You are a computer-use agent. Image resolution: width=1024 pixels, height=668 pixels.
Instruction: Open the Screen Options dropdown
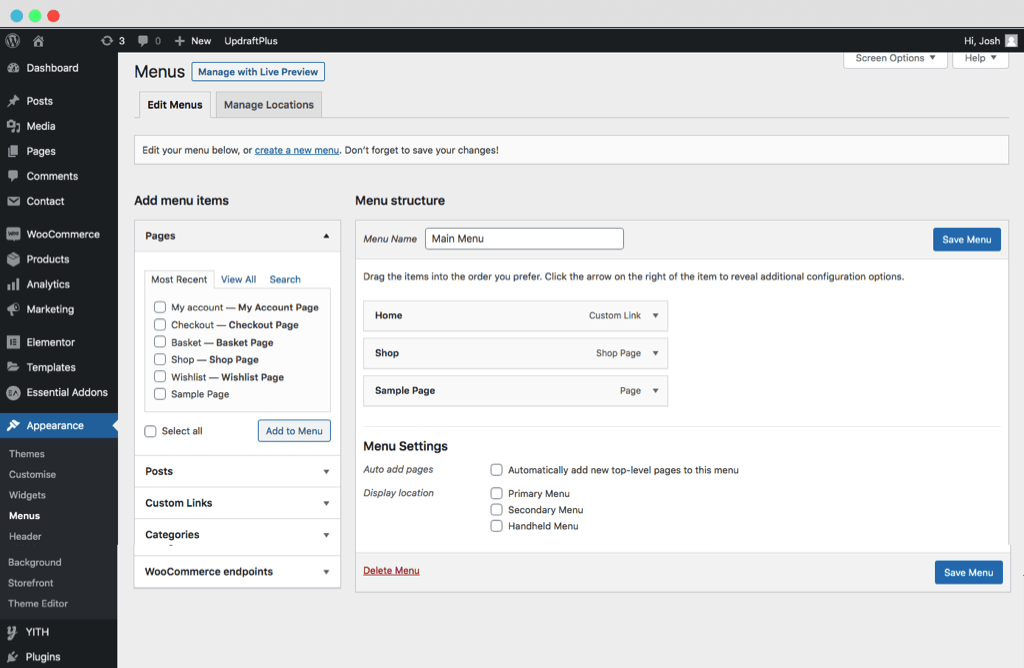tap(895, 58)
